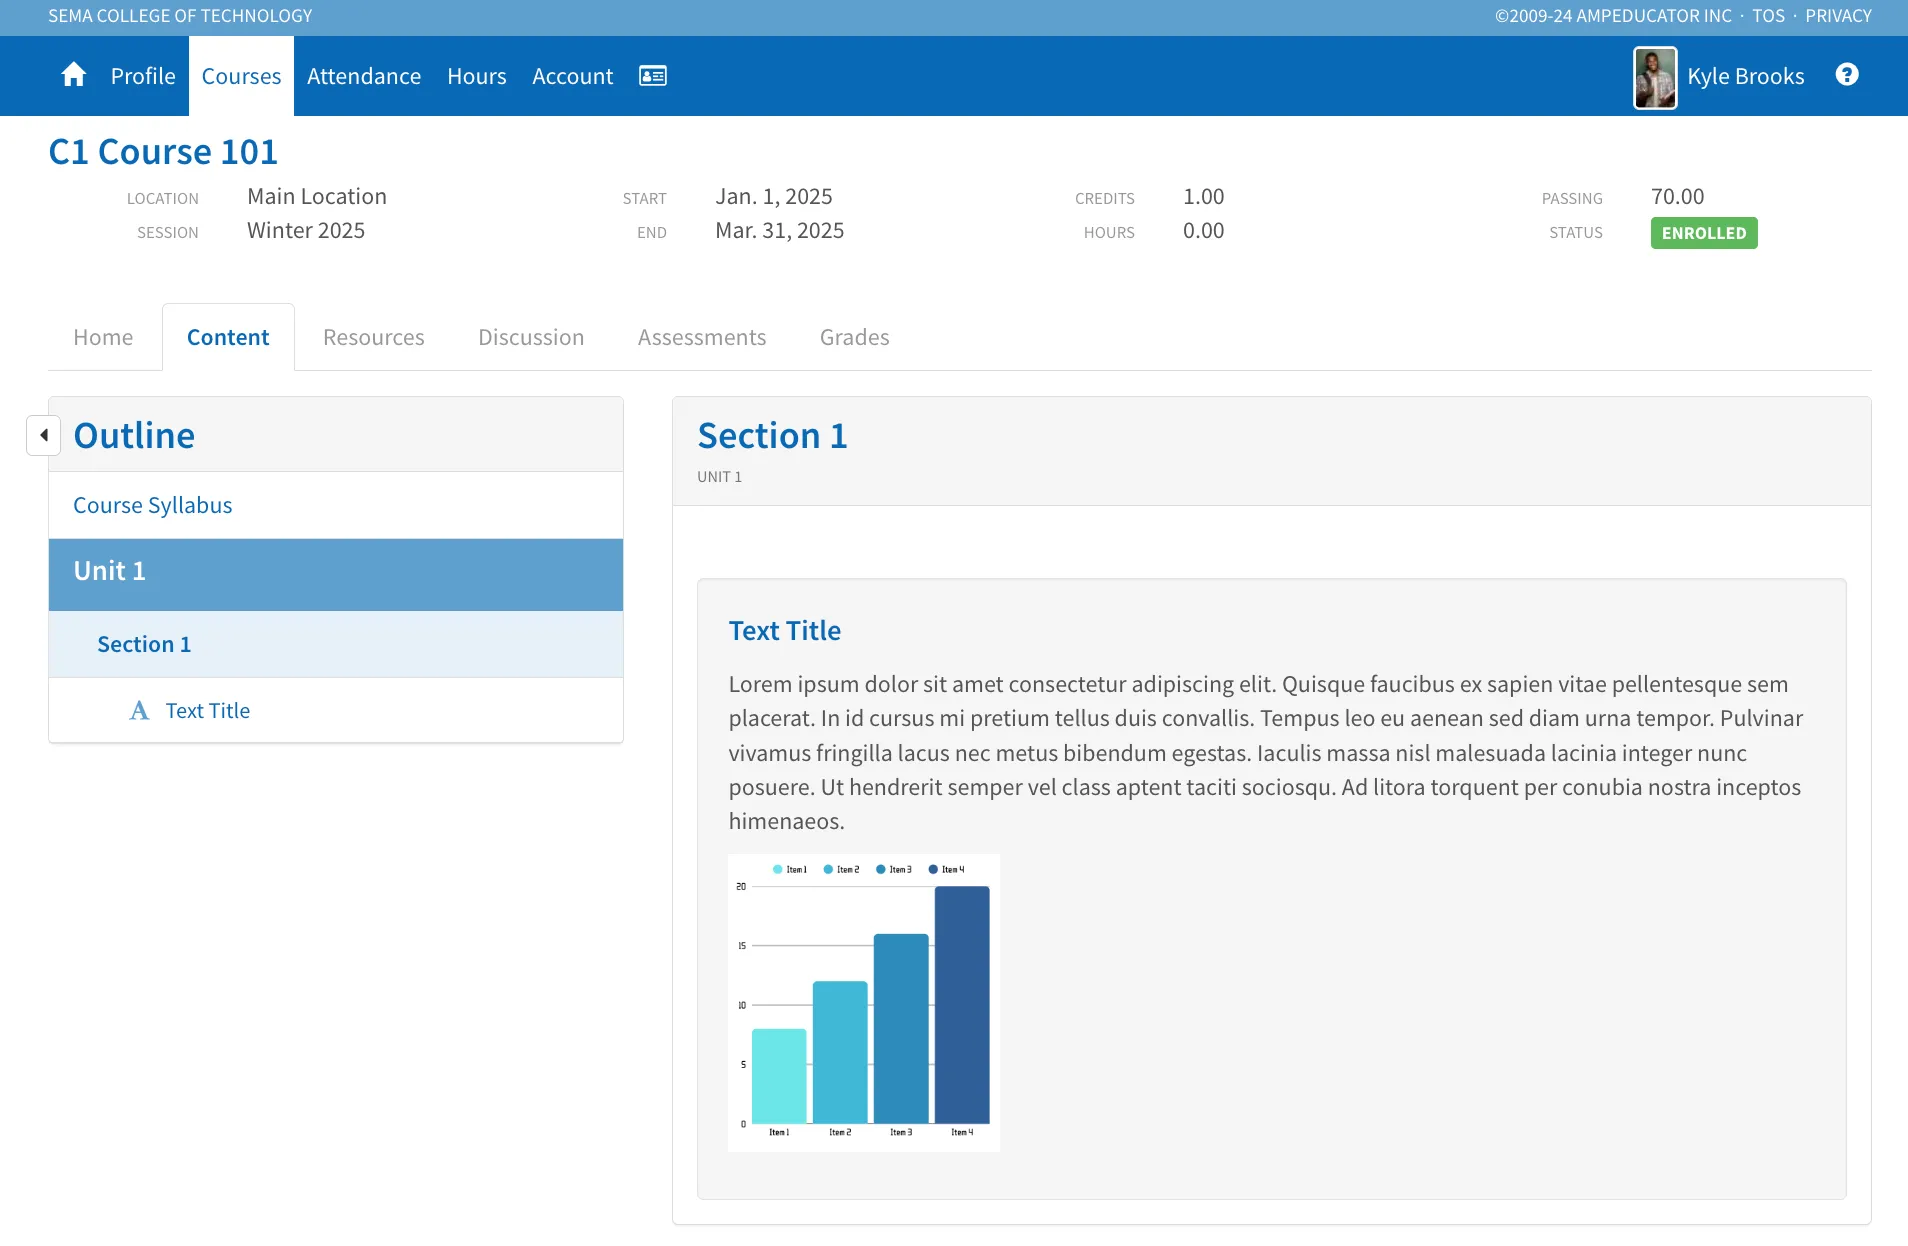Click Kyle Brooks profile avatar
This screenshot has height=1246, width=1908.
[1655, 77]
